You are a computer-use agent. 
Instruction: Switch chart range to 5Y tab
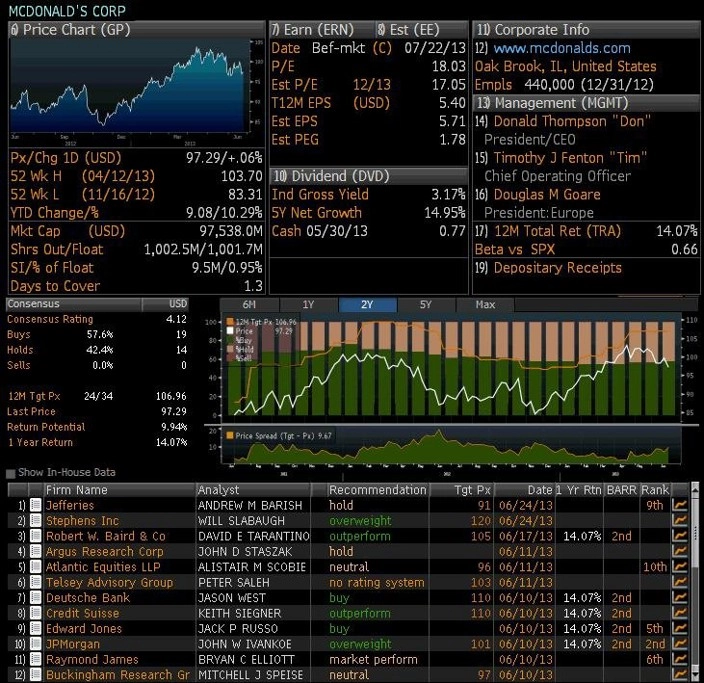[426, 304]
